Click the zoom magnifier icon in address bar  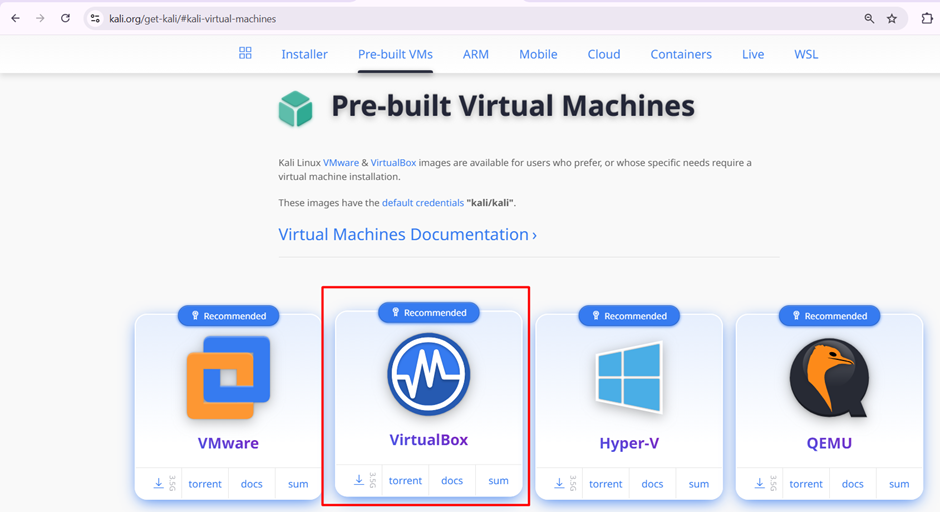click(x=869, y=18)
